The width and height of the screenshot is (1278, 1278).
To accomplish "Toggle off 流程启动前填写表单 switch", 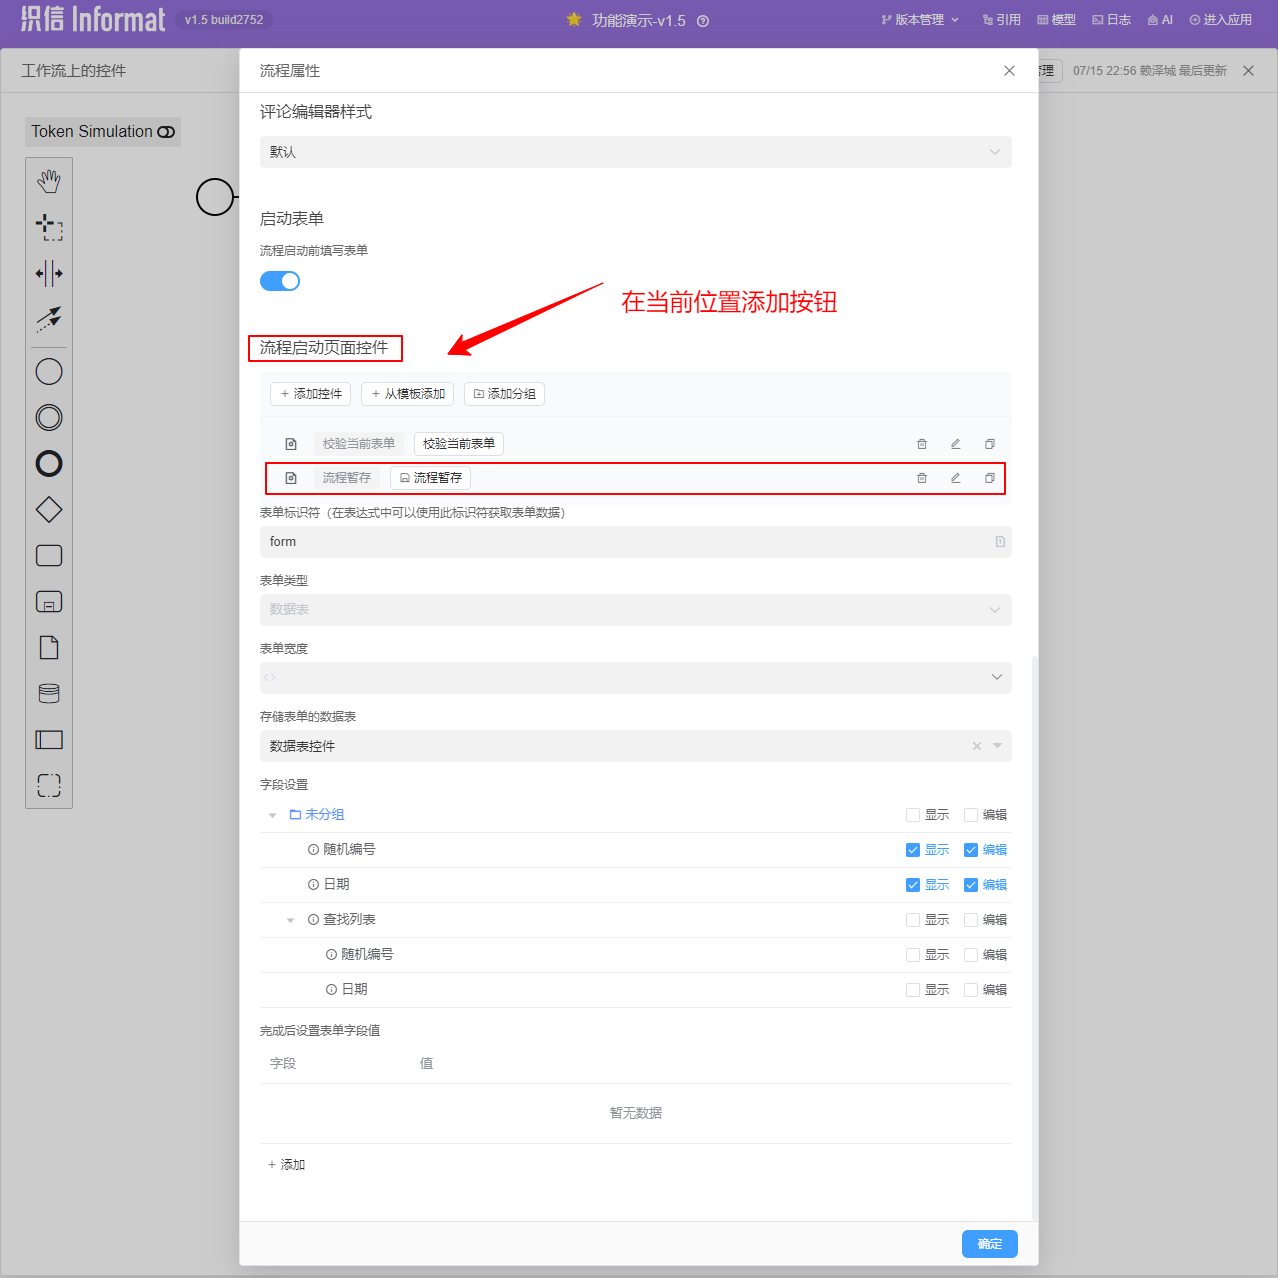I will (280, 281).
